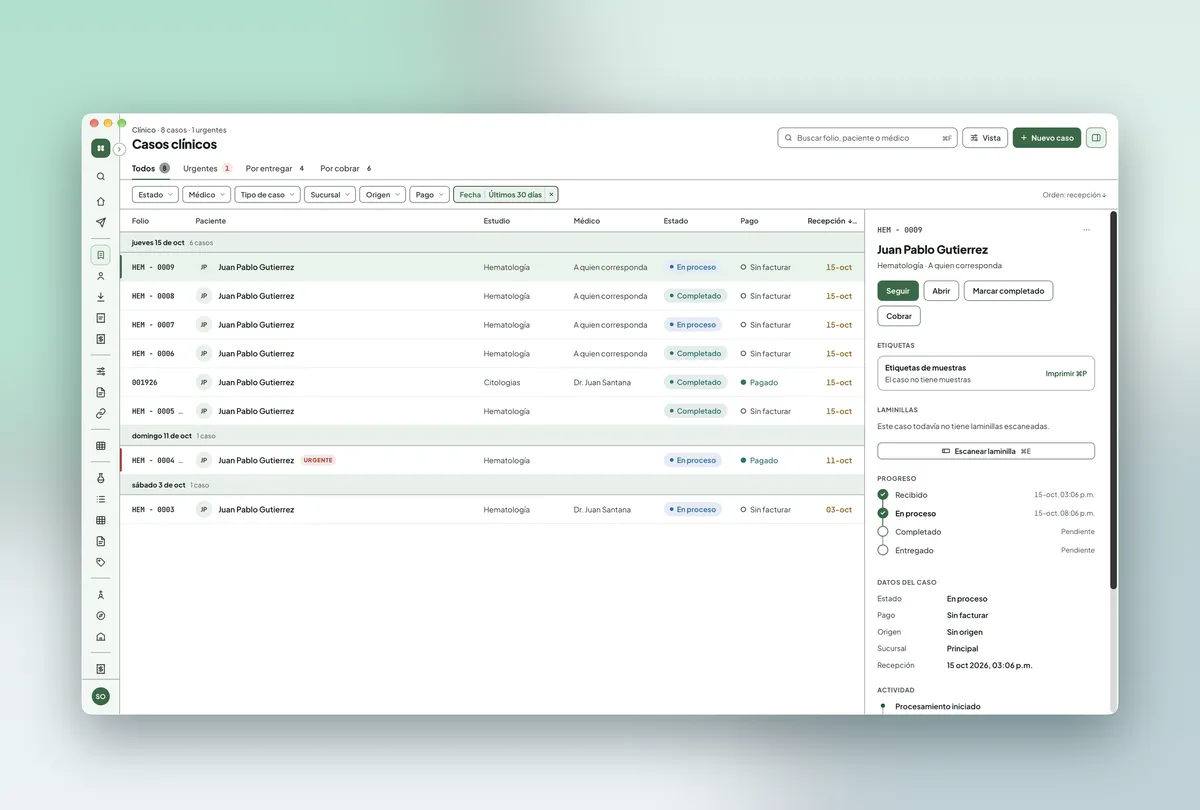Click the link chain icon in sidebar
Screen dimensions: 1200x810
pyautogui.click(x=100, y=413)
